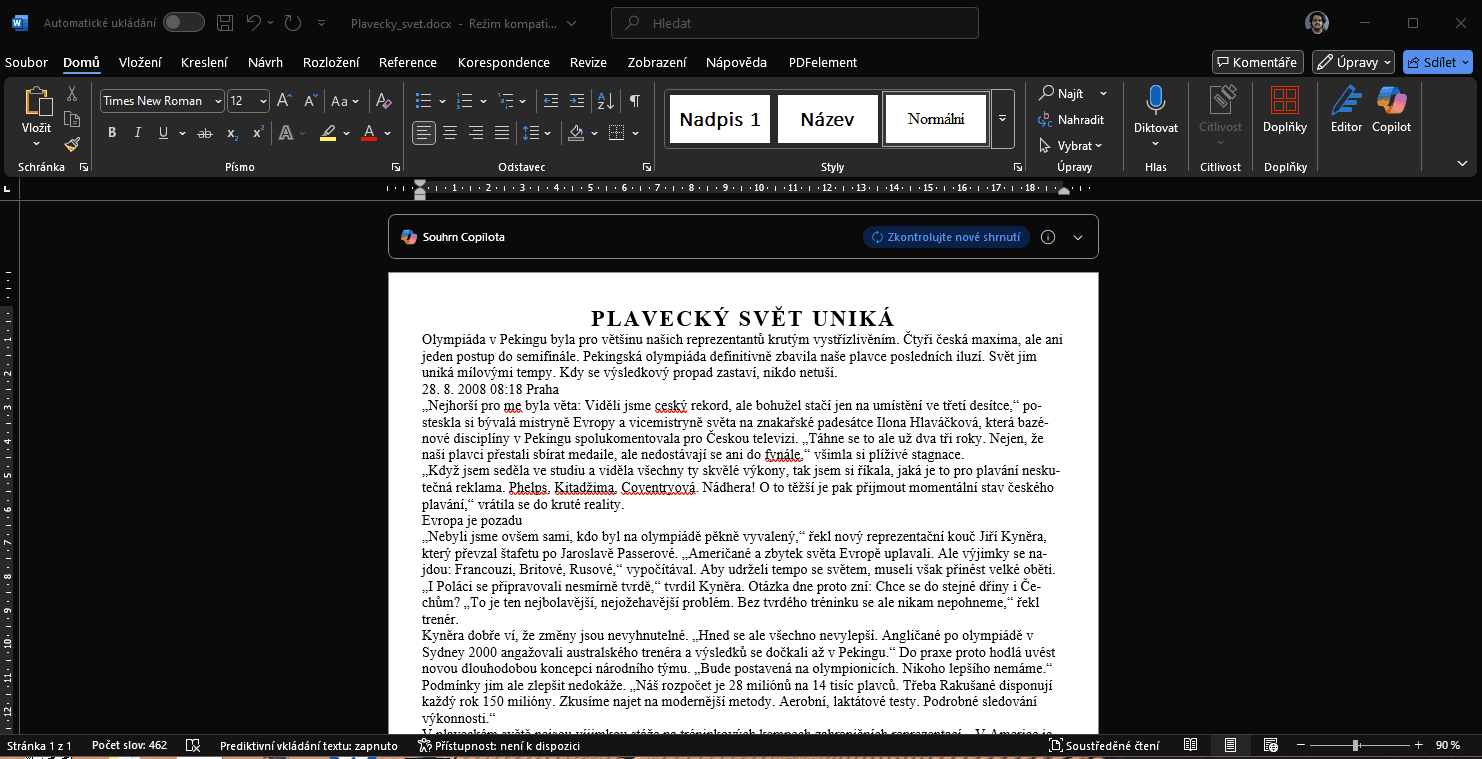The image size is (1482, 759).
Task: Switch to the Revize tab
Action: (x=588, y=62)
